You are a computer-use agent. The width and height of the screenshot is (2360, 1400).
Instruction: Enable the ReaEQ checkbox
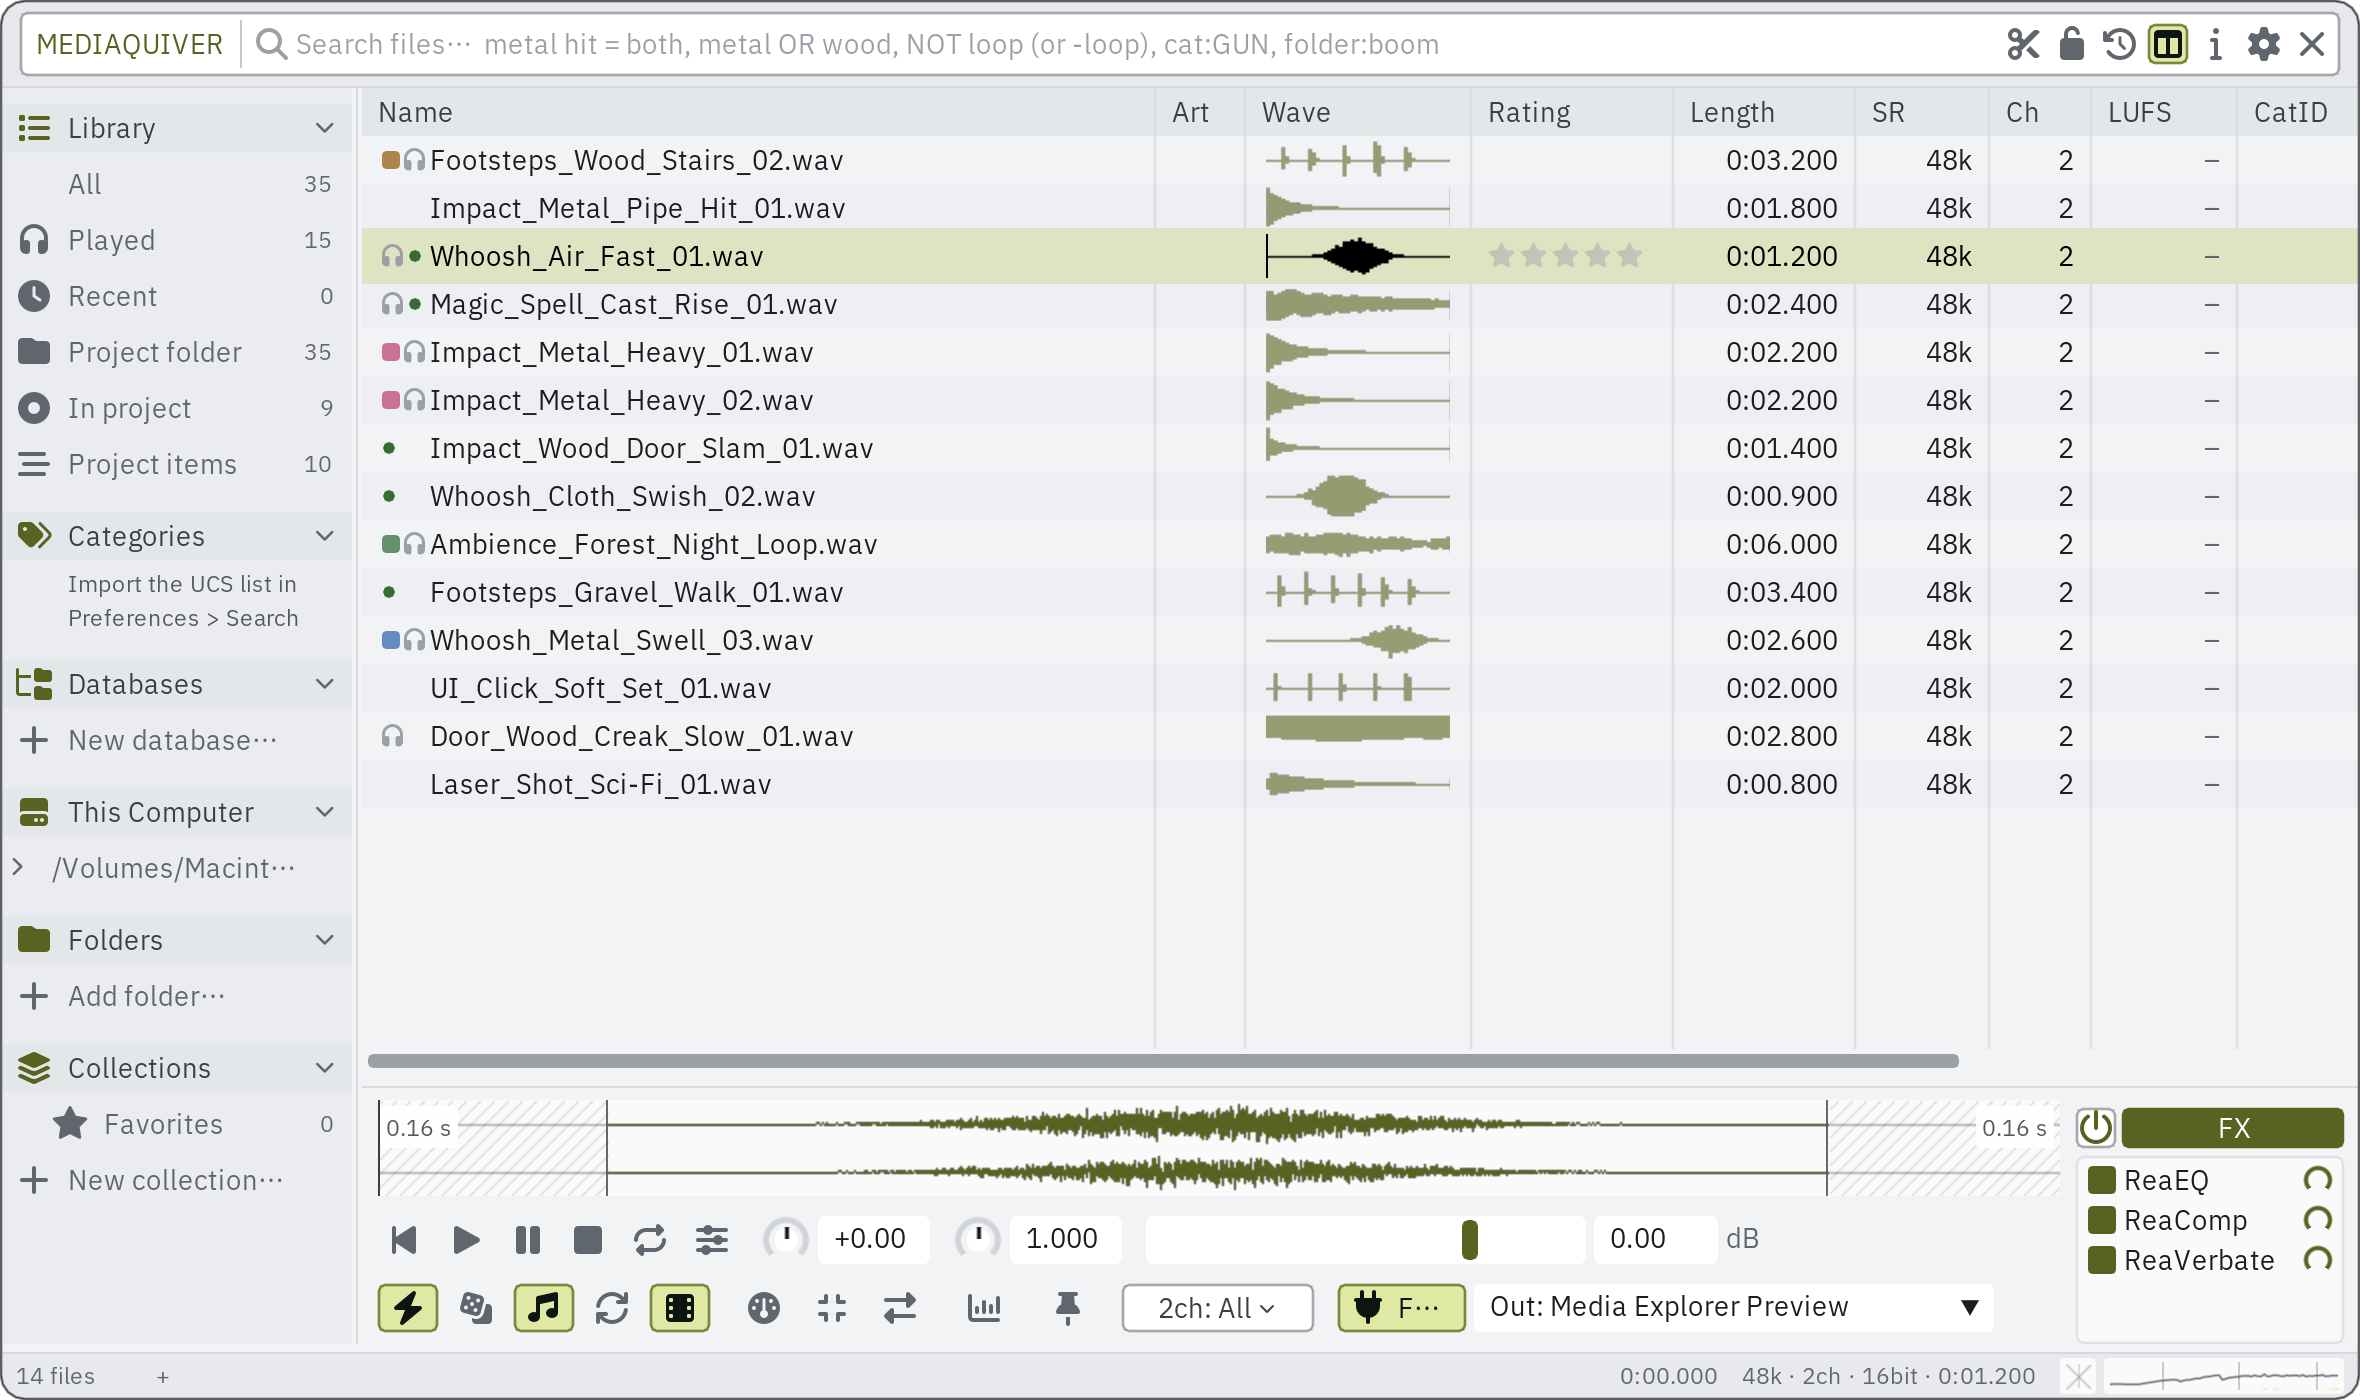pos(2102,1180)
